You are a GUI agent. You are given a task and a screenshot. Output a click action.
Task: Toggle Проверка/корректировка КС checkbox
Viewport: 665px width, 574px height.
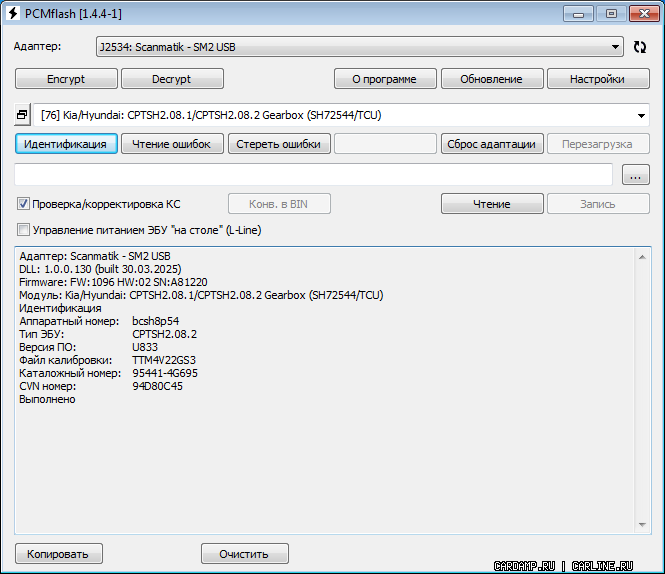click(23, 204)
